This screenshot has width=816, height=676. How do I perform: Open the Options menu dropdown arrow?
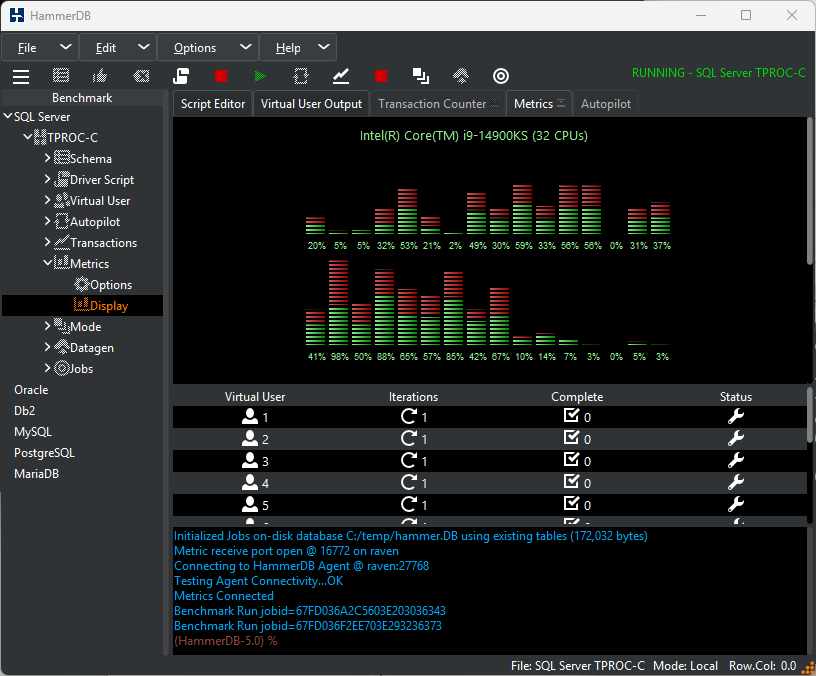pyautogui.click(x=246, y=47)
